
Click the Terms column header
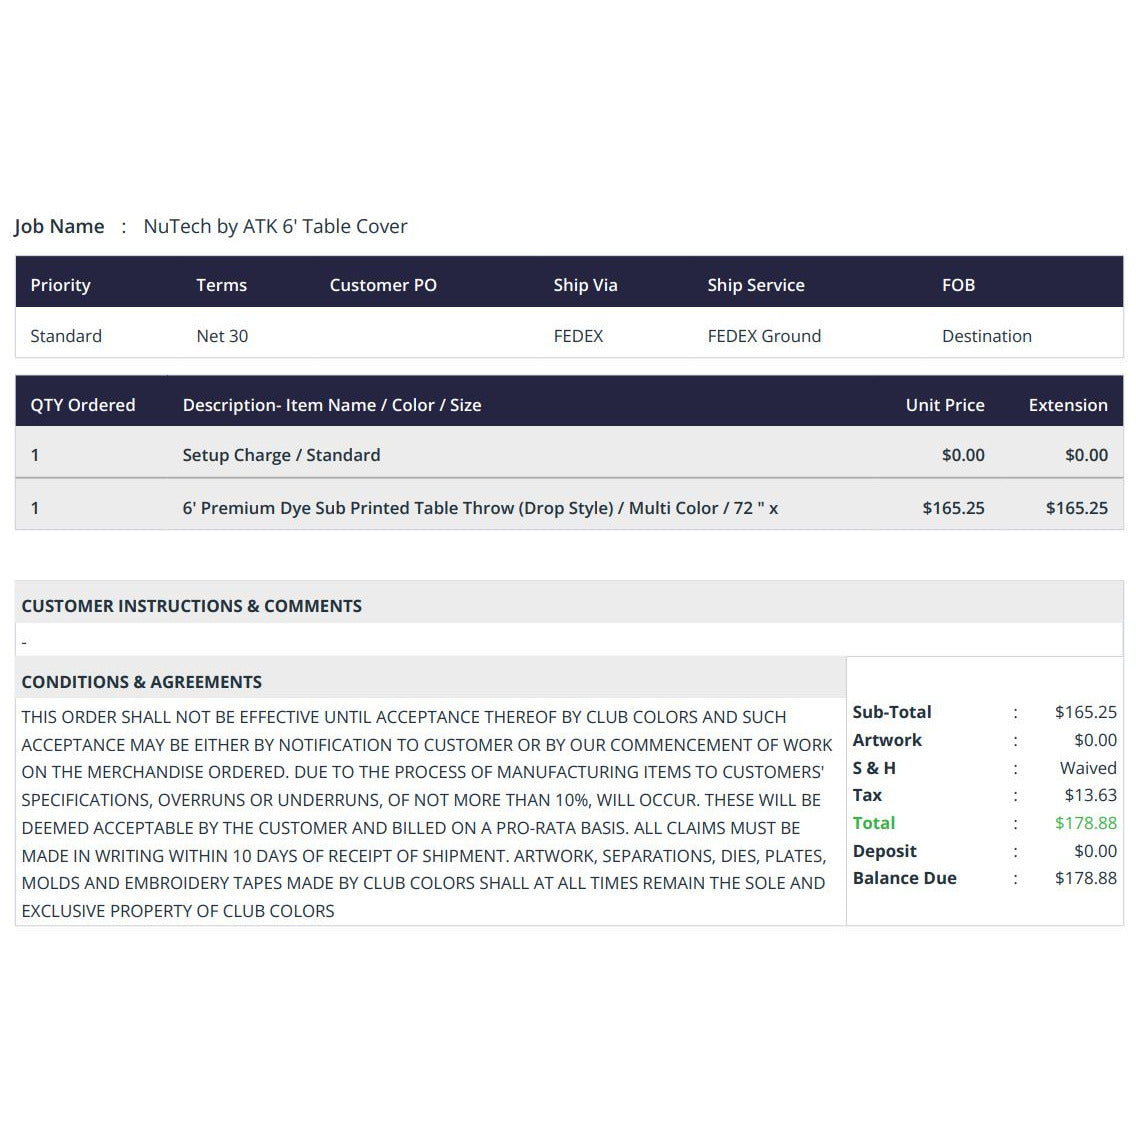point(222,285)
